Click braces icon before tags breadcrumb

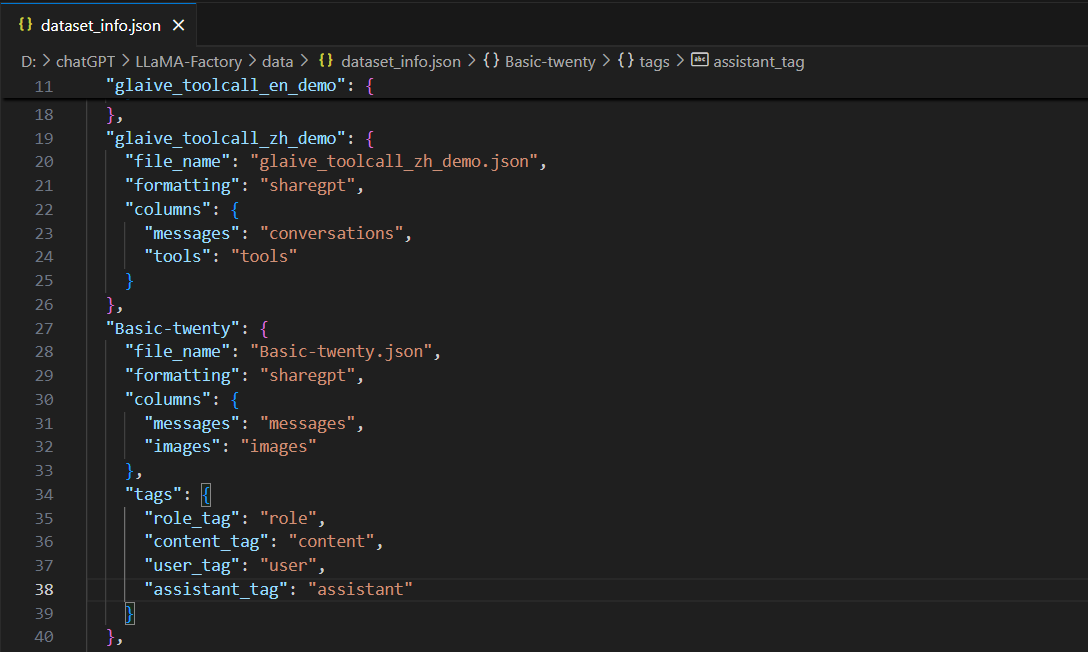coord(626,61)
